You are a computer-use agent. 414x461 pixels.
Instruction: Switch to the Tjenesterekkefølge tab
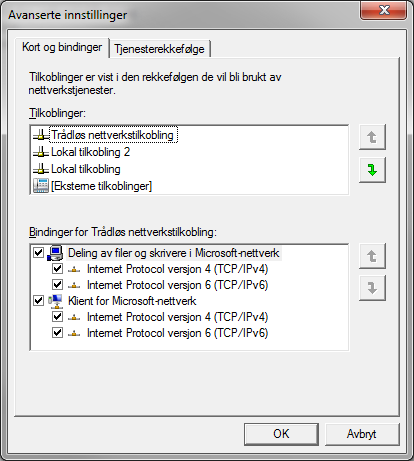pyautogui.click(x=159, y=49)
